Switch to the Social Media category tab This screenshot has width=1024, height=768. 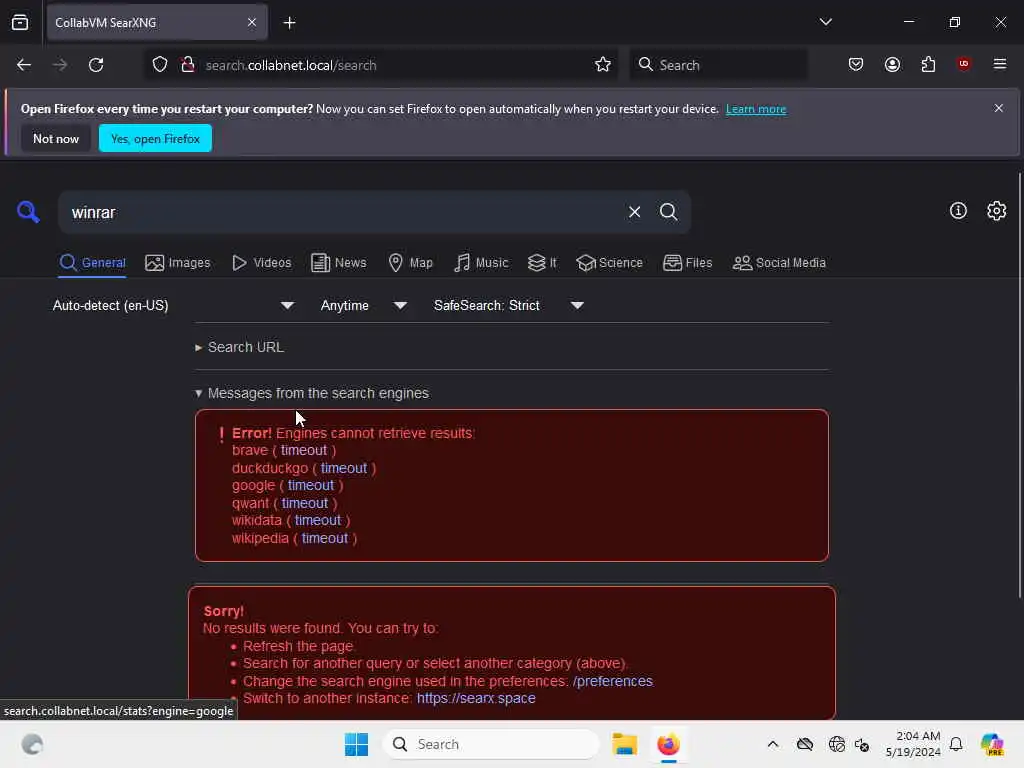(x=779, y=263)
